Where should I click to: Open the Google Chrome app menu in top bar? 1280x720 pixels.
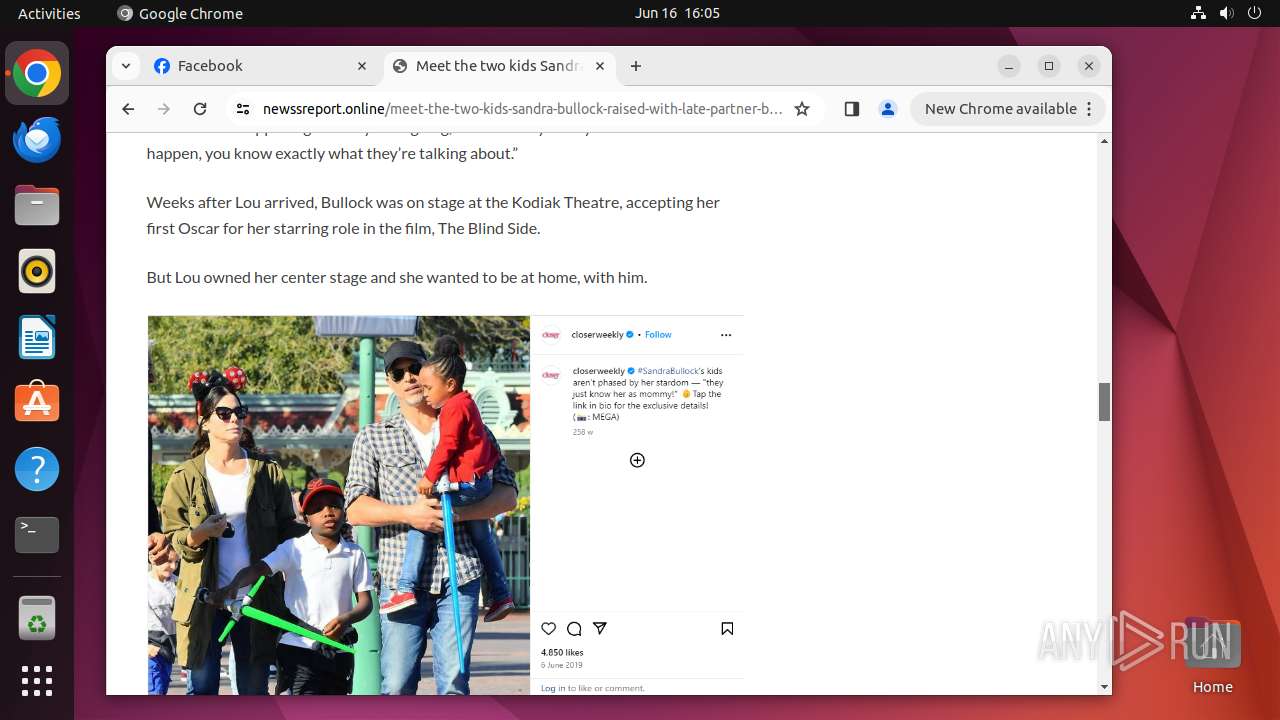click(180, 13)
